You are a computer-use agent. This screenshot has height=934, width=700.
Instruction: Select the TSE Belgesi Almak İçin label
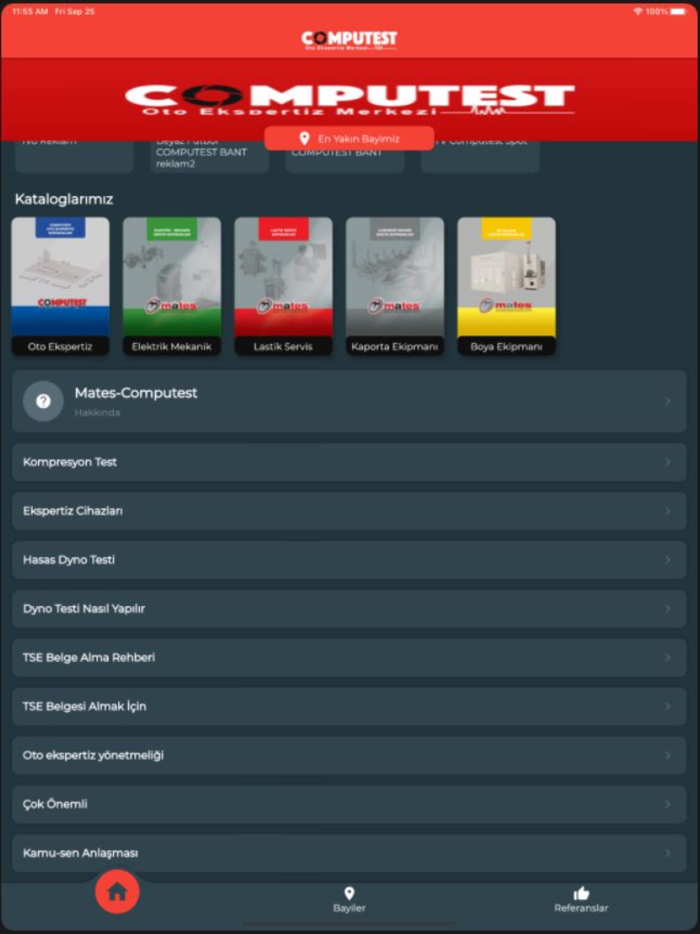pyautogui.click(x=85, y=706)
